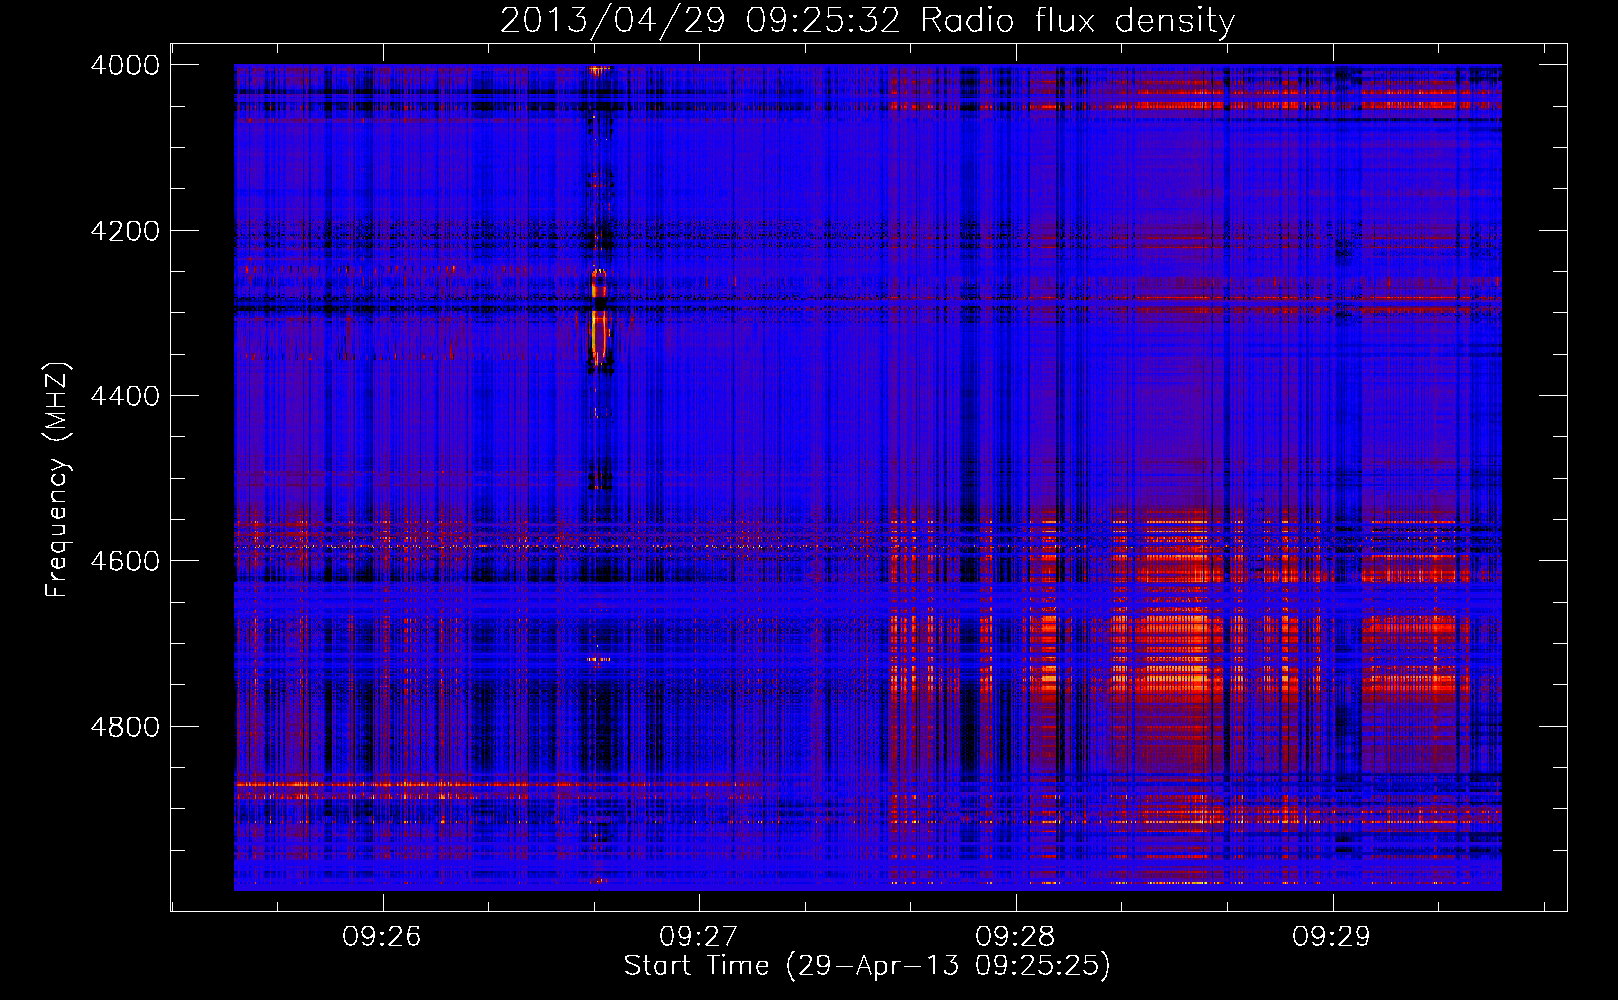
Task: Click the 09:28 time axis label
Action: pyautogui.click(x=1015, y=937)
